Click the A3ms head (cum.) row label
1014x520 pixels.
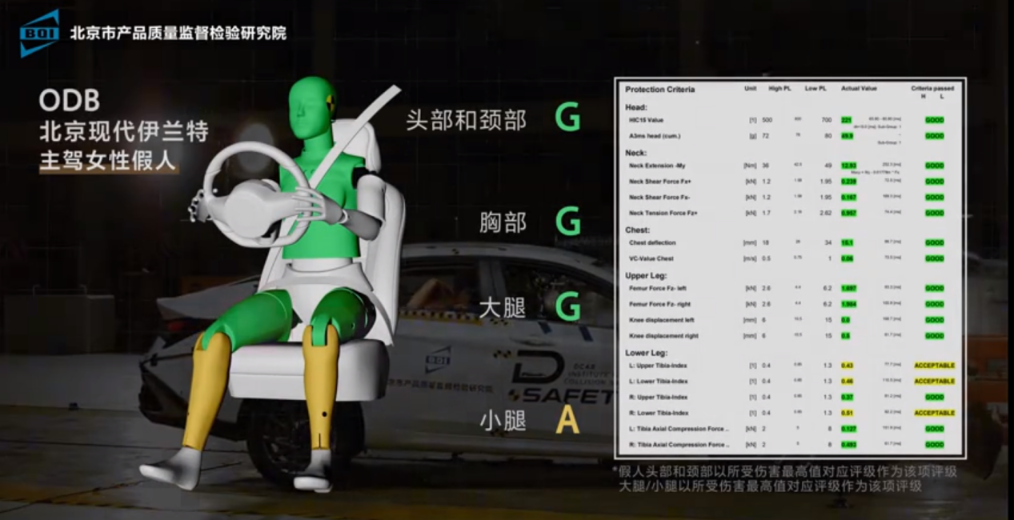pyautogui.click(x=655, y=136)
